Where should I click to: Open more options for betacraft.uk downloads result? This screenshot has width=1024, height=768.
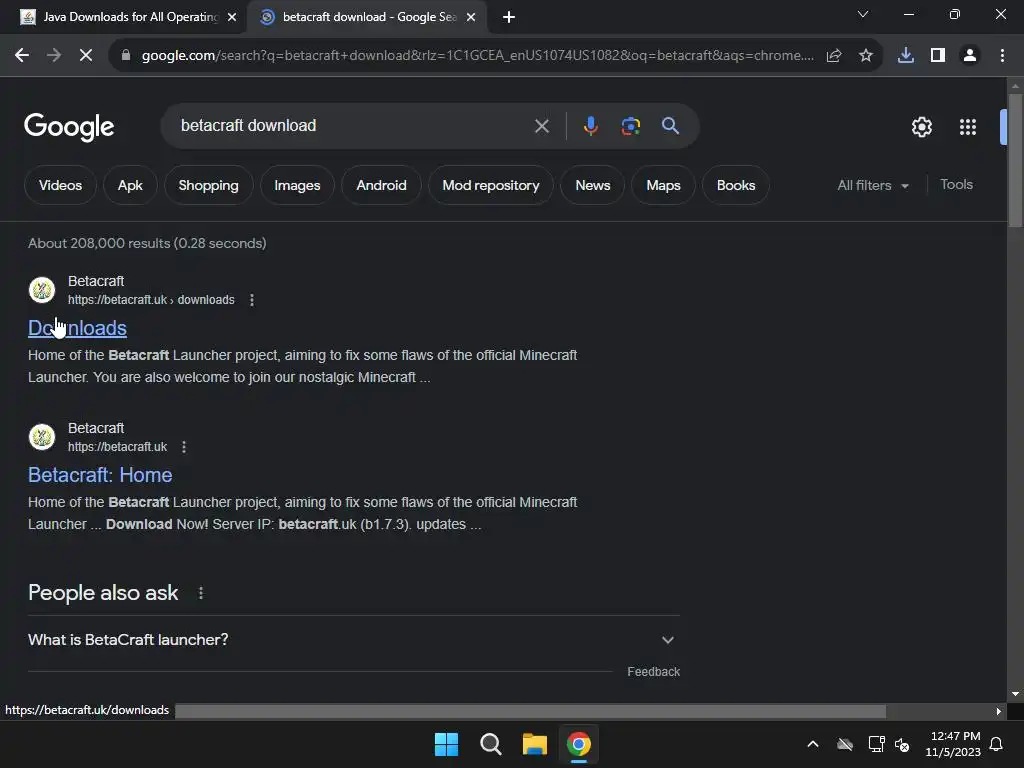(252, 300)
